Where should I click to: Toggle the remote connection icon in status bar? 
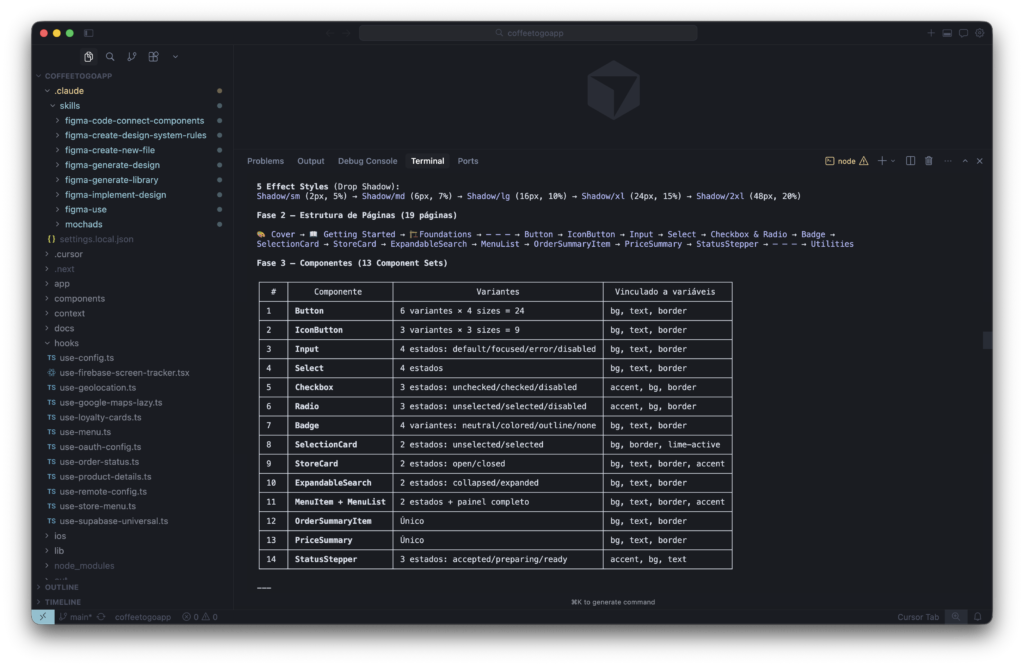tap(42, 617)
